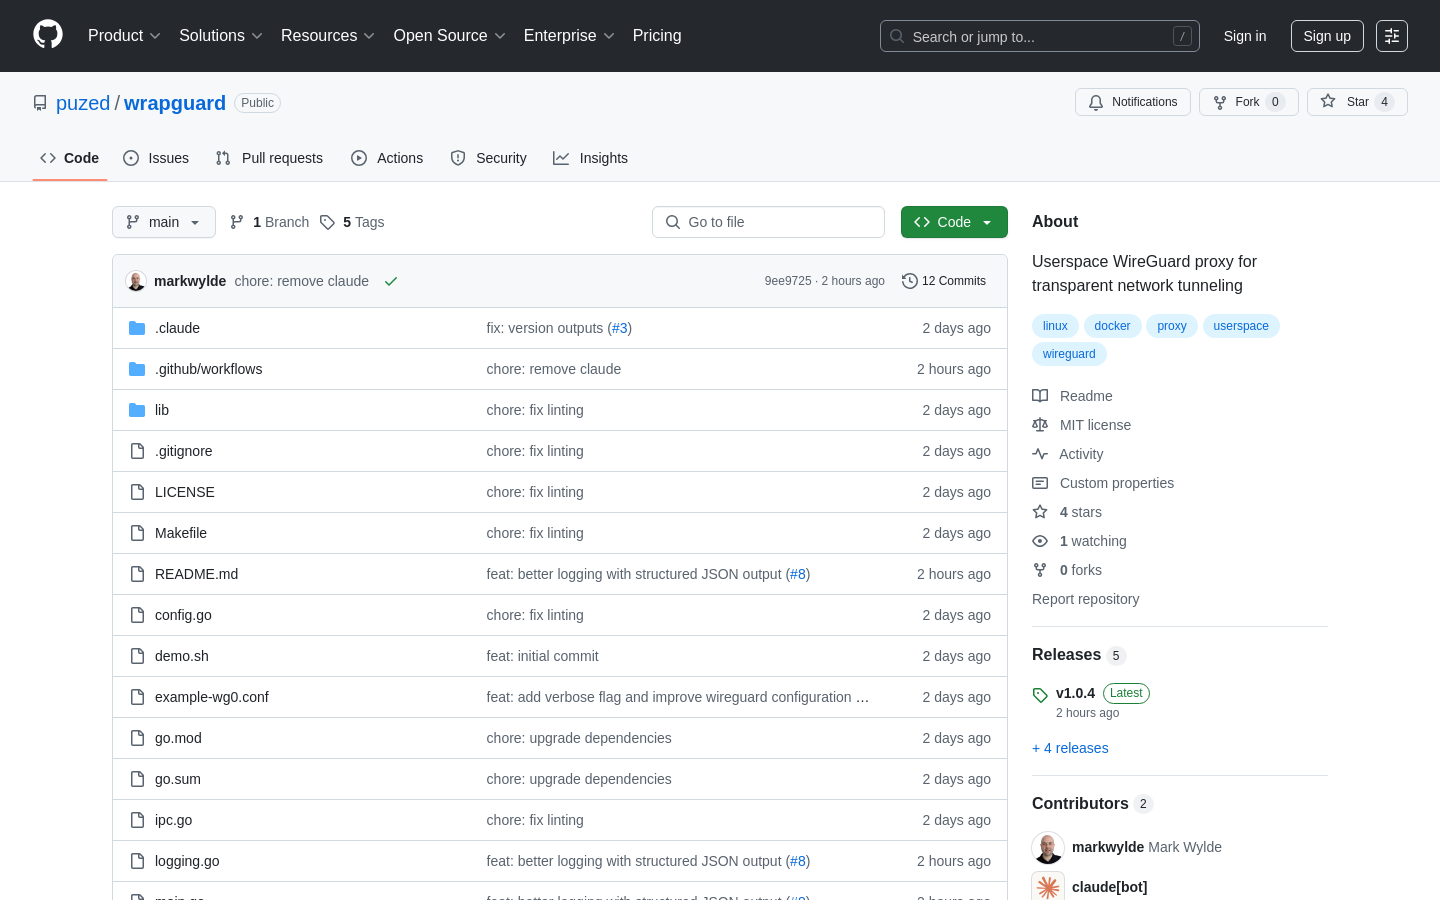Expand the Enterprise menu

click(569, 36)
